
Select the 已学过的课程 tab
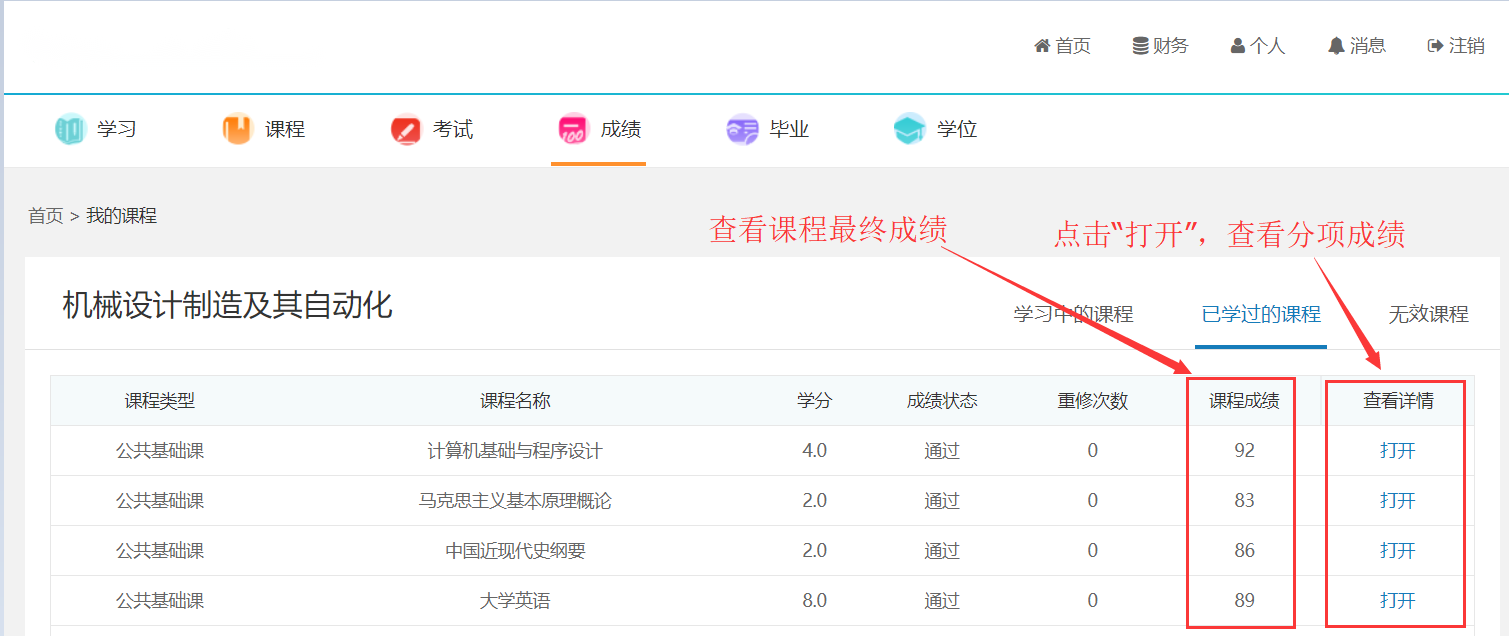point(1261,314)
